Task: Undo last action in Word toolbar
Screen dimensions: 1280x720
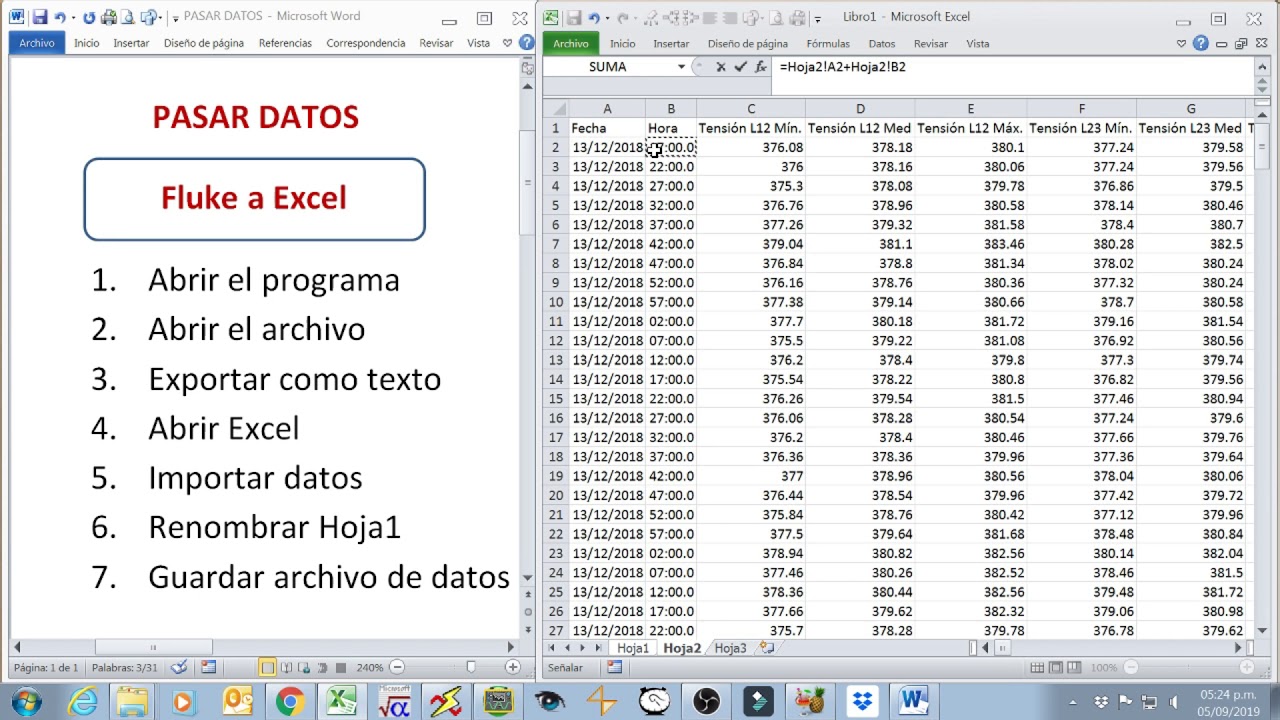Action: [x=60, y=17]
